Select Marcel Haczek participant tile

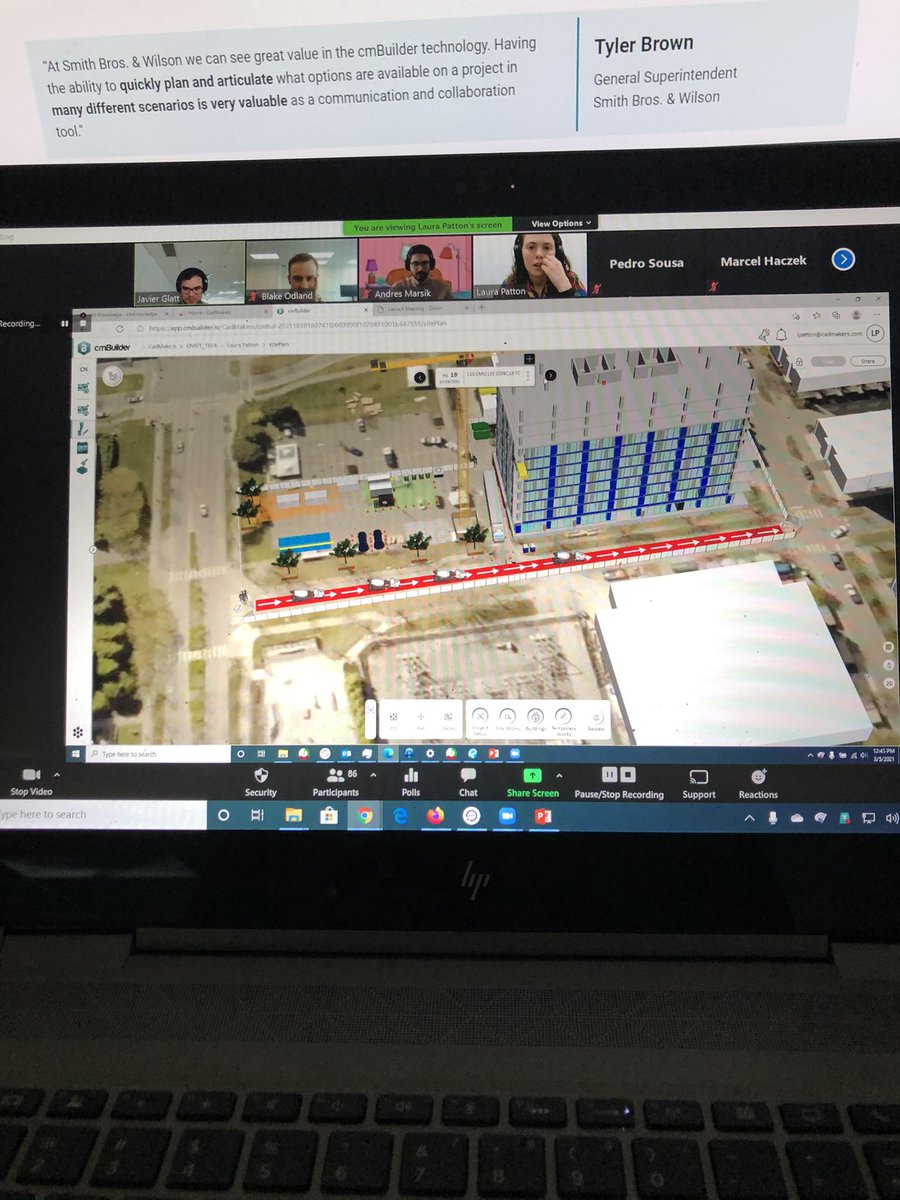(x=762, y=262)
